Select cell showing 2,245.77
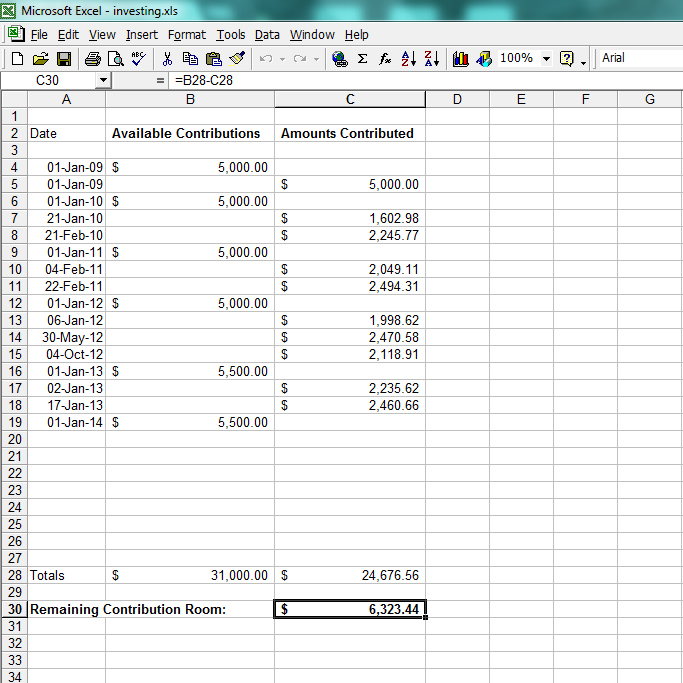The width and height of the screenshot is (683, 683). 350,235
